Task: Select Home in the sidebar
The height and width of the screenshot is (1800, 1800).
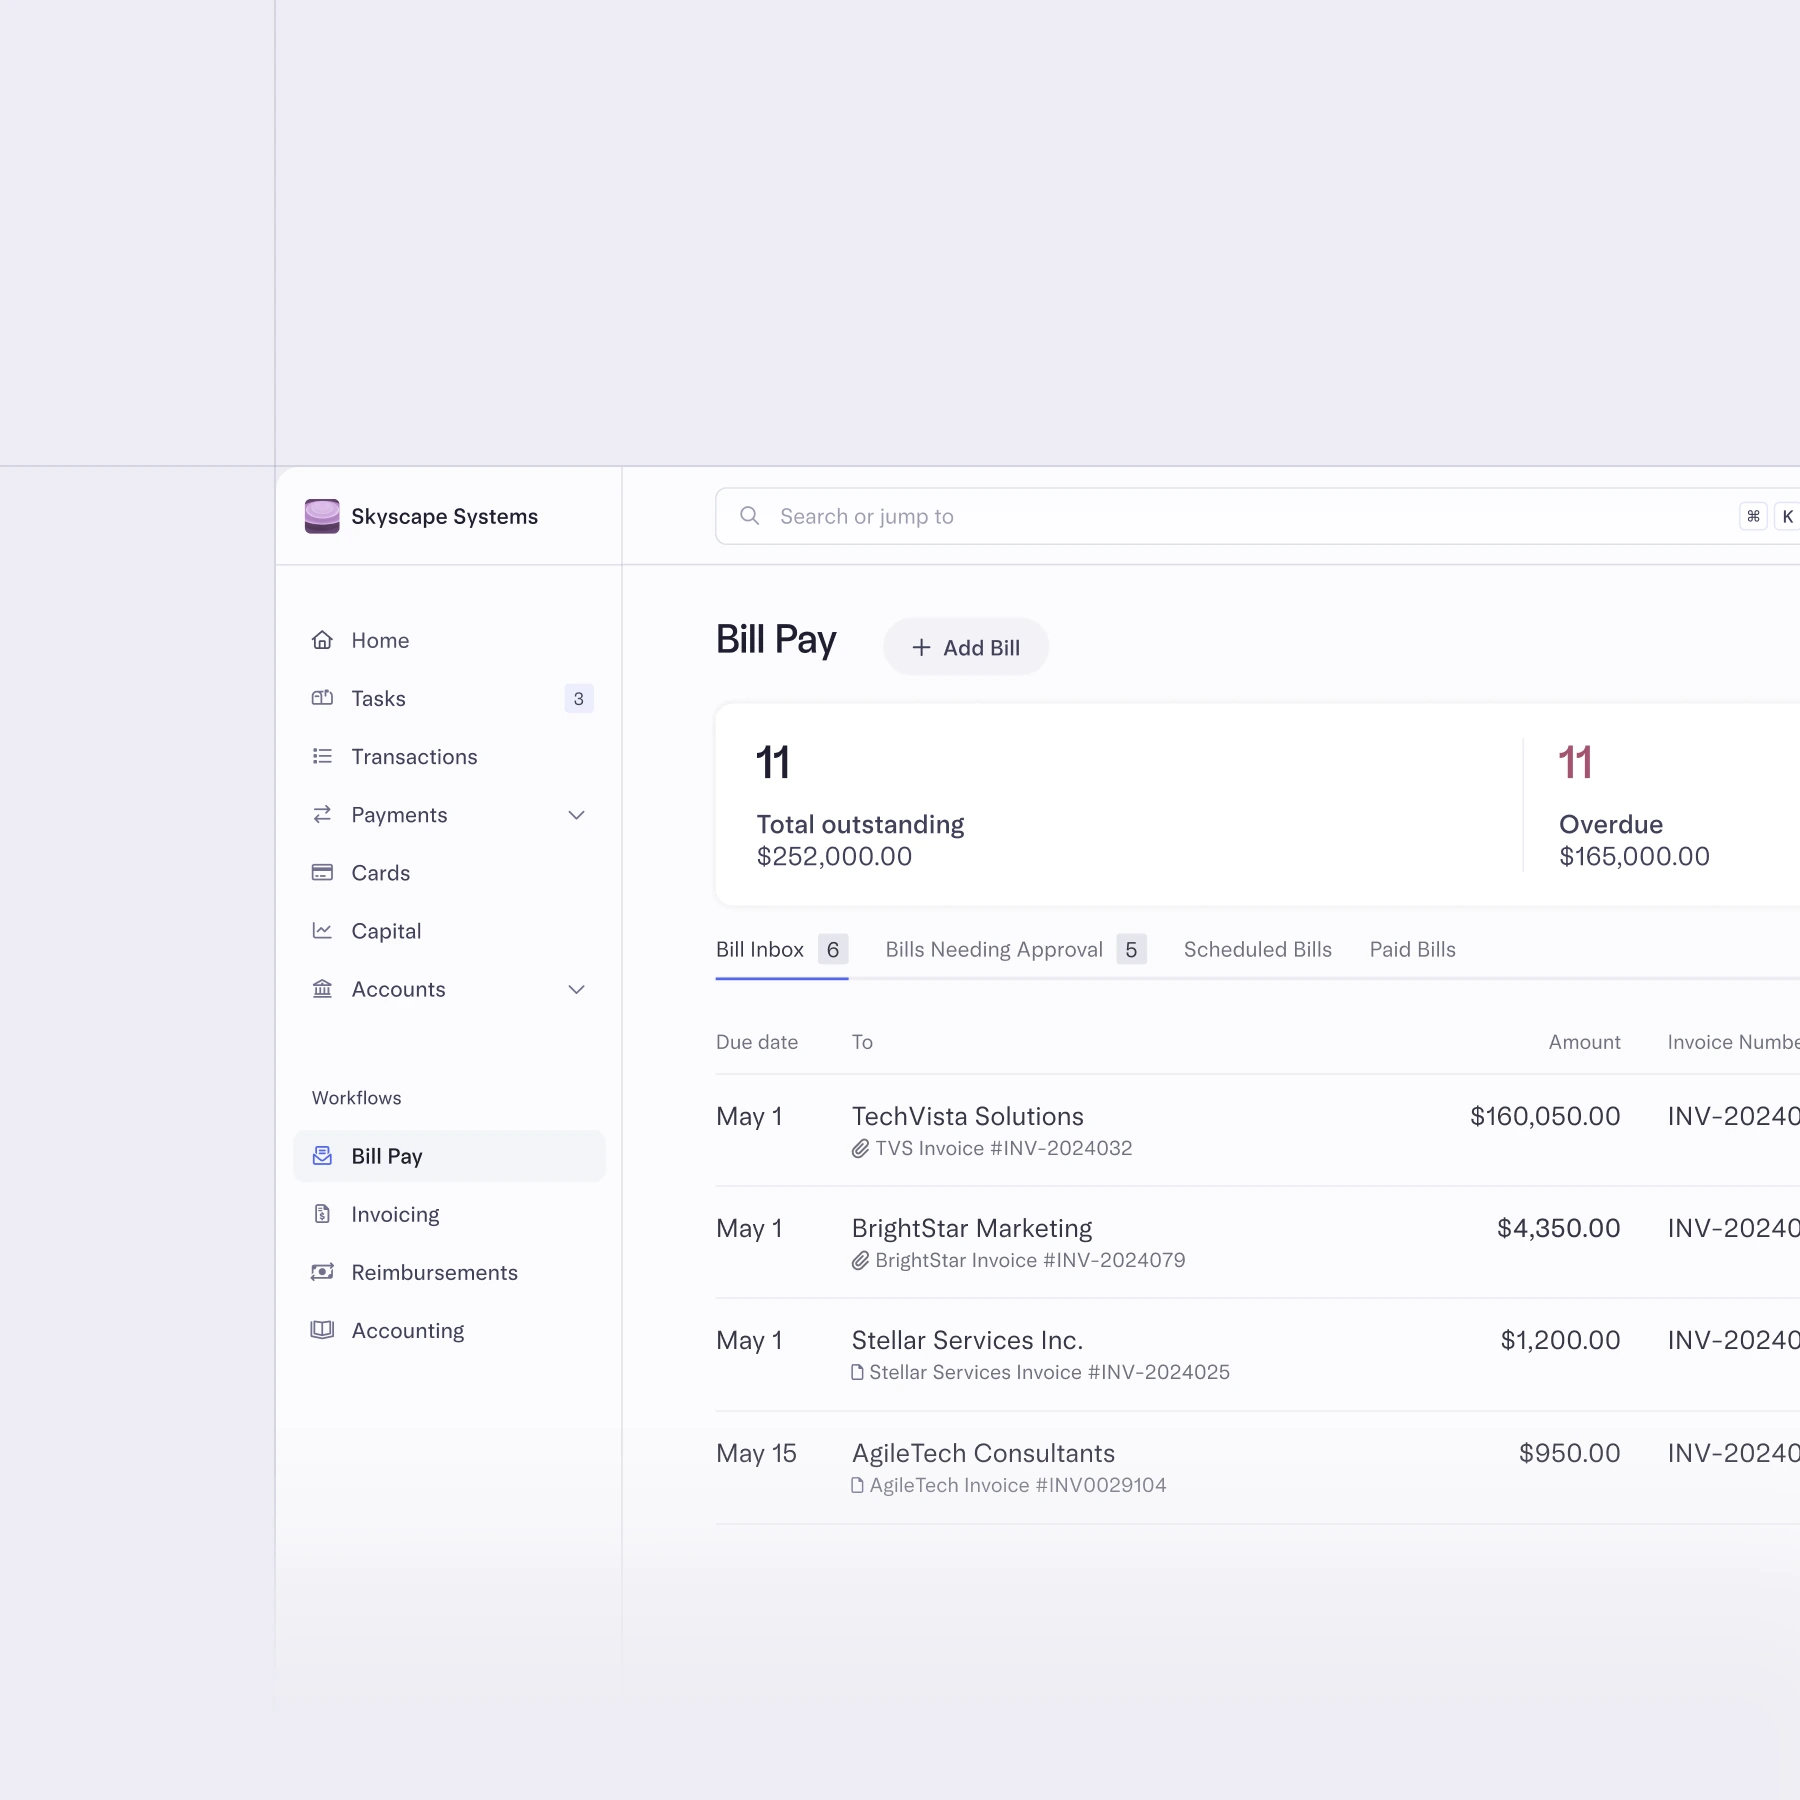Action: pyautogui.click(x=379, y=640)
